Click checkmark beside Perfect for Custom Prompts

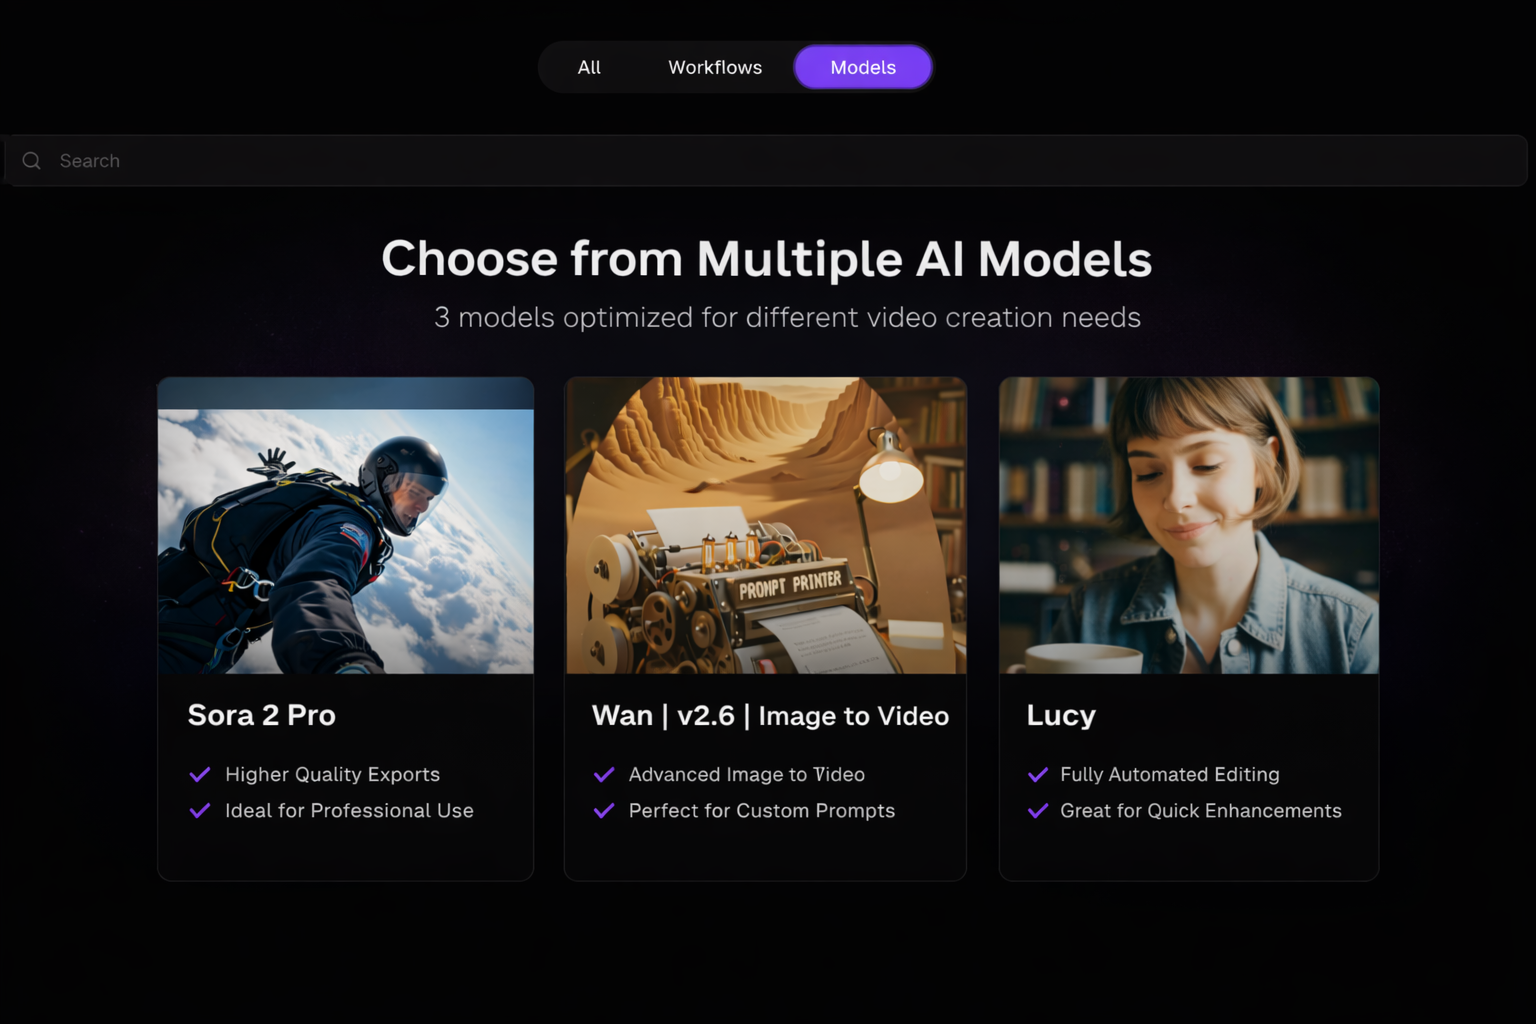pos(604,811)
